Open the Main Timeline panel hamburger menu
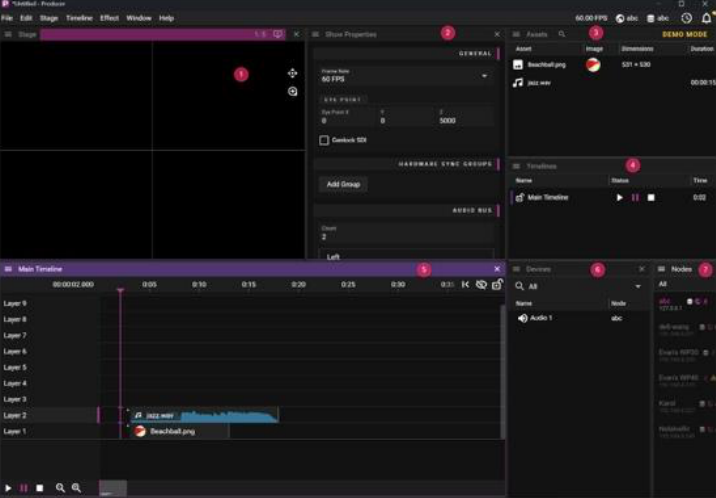 (8, 269)
